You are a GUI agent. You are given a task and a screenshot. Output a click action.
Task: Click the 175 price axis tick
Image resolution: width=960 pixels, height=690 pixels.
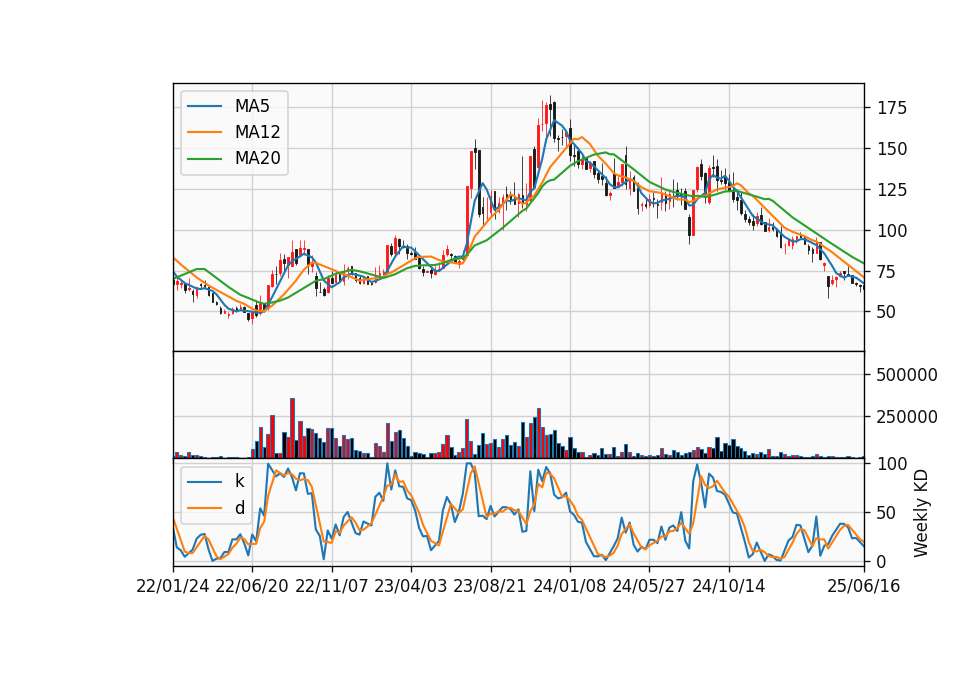click(891, 108)
